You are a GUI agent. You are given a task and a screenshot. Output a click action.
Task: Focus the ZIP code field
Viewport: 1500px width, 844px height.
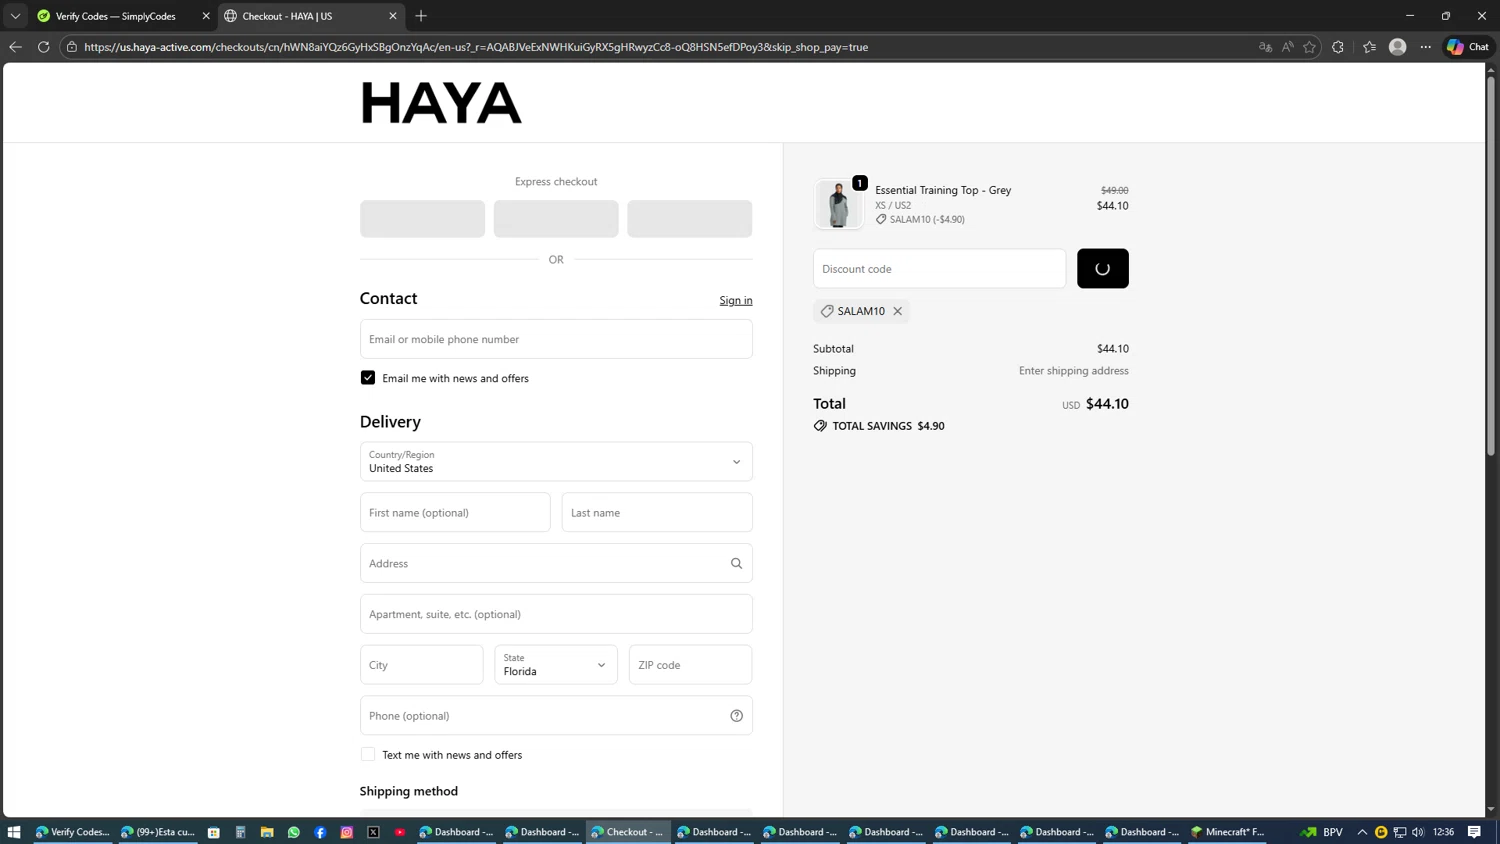click(x=690, y=665)
